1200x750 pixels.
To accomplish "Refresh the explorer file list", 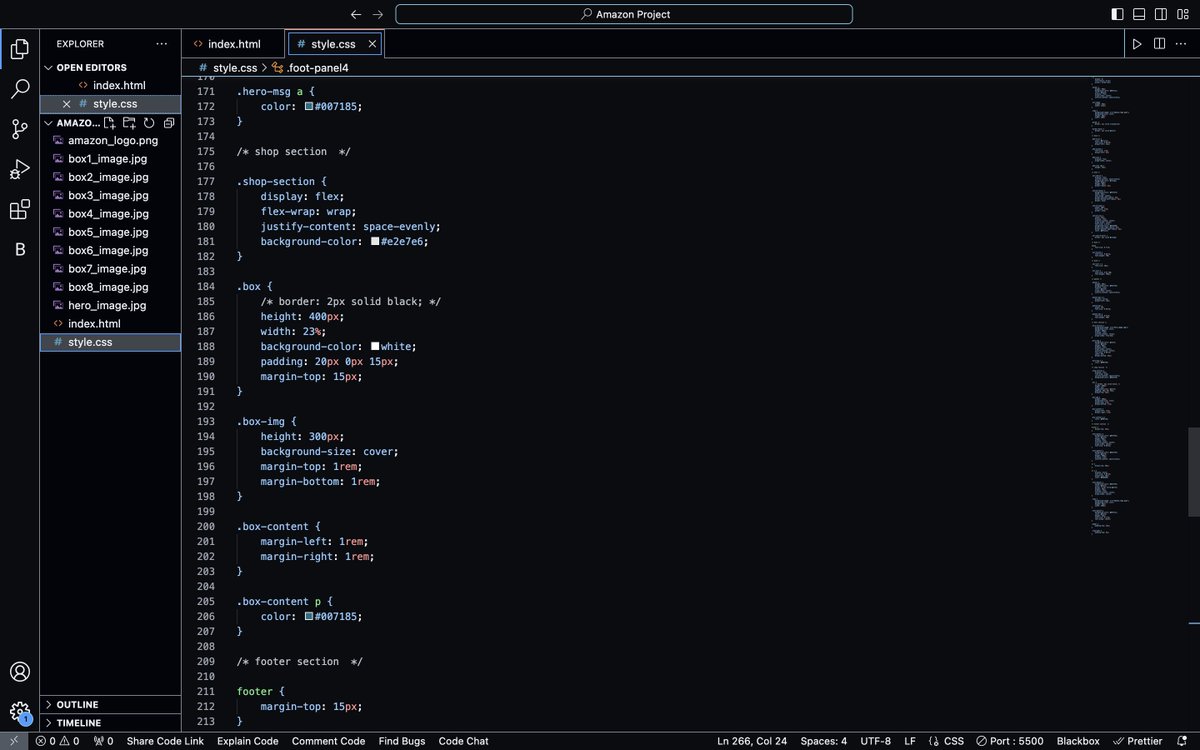I will [x=148, y=122].
